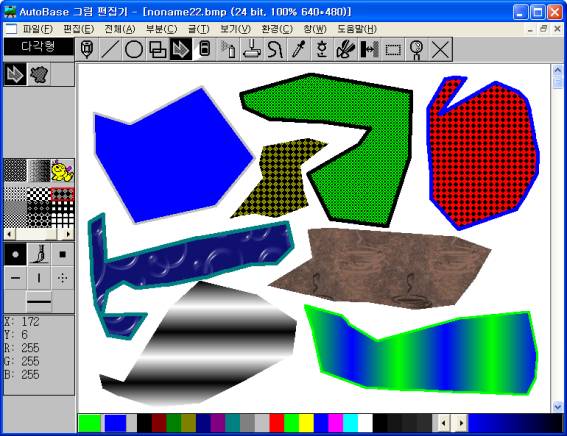Pick the red color swatch in palette

pos(277,423)
